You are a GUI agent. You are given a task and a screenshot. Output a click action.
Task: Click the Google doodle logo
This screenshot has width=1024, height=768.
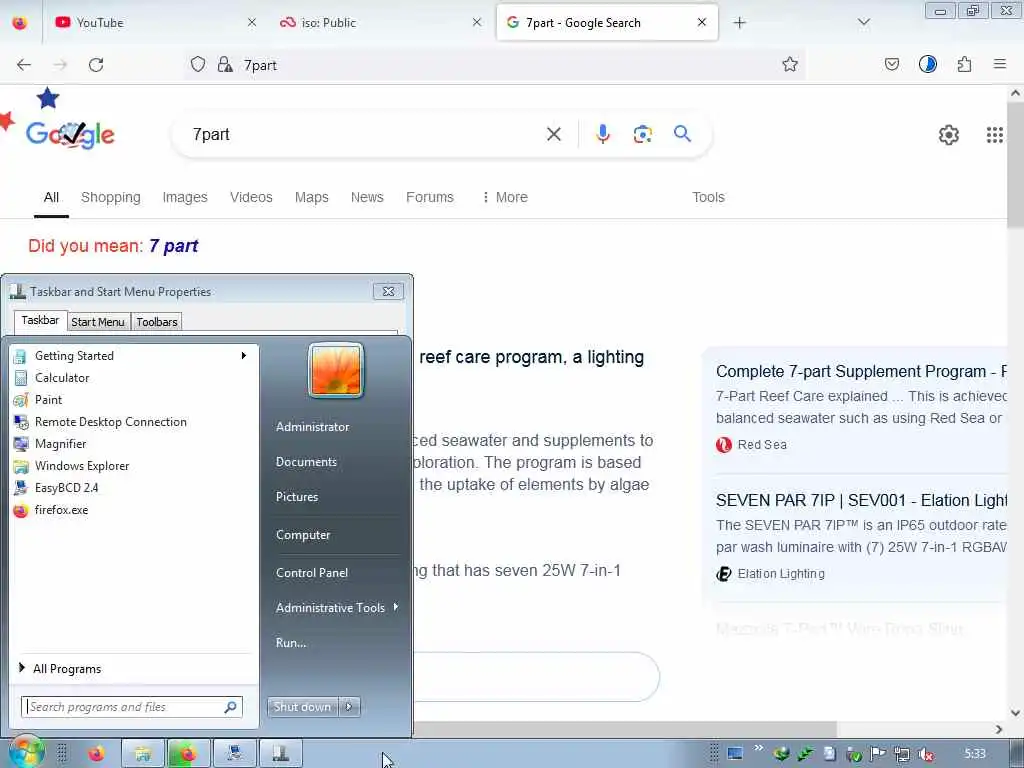point(70,135)
